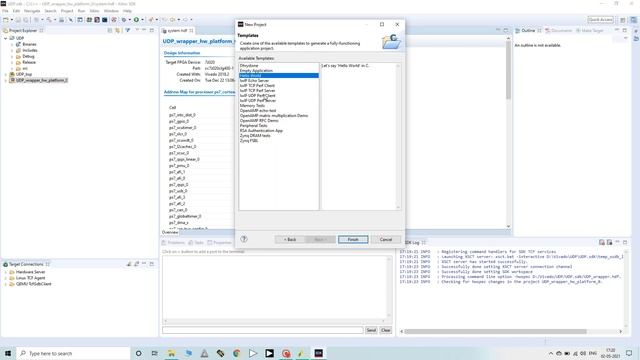The image size is (640, 360).
Task: Select Memory Tests template
Action: (x=279, y=106)
